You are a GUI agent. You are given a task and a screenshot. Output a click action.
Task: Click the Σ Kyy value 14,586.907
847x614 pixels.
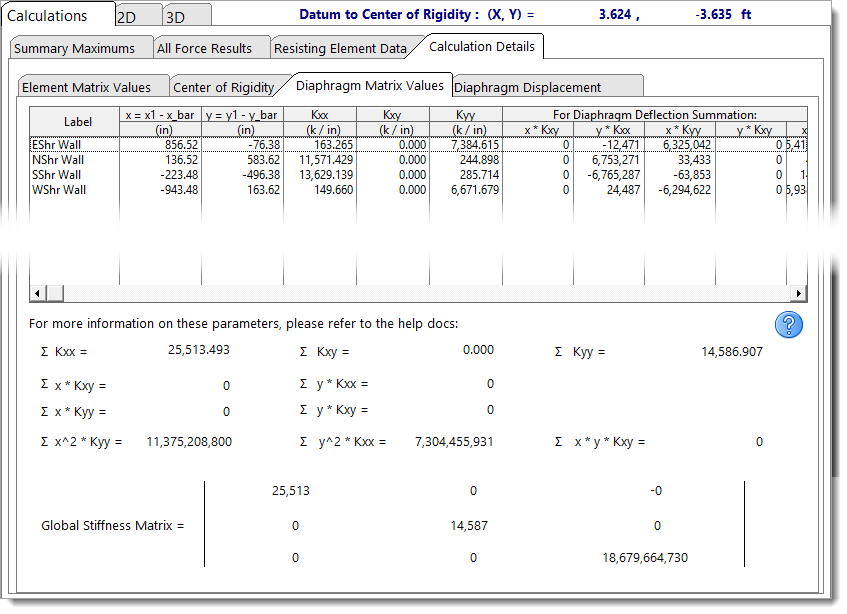(732, 352)
